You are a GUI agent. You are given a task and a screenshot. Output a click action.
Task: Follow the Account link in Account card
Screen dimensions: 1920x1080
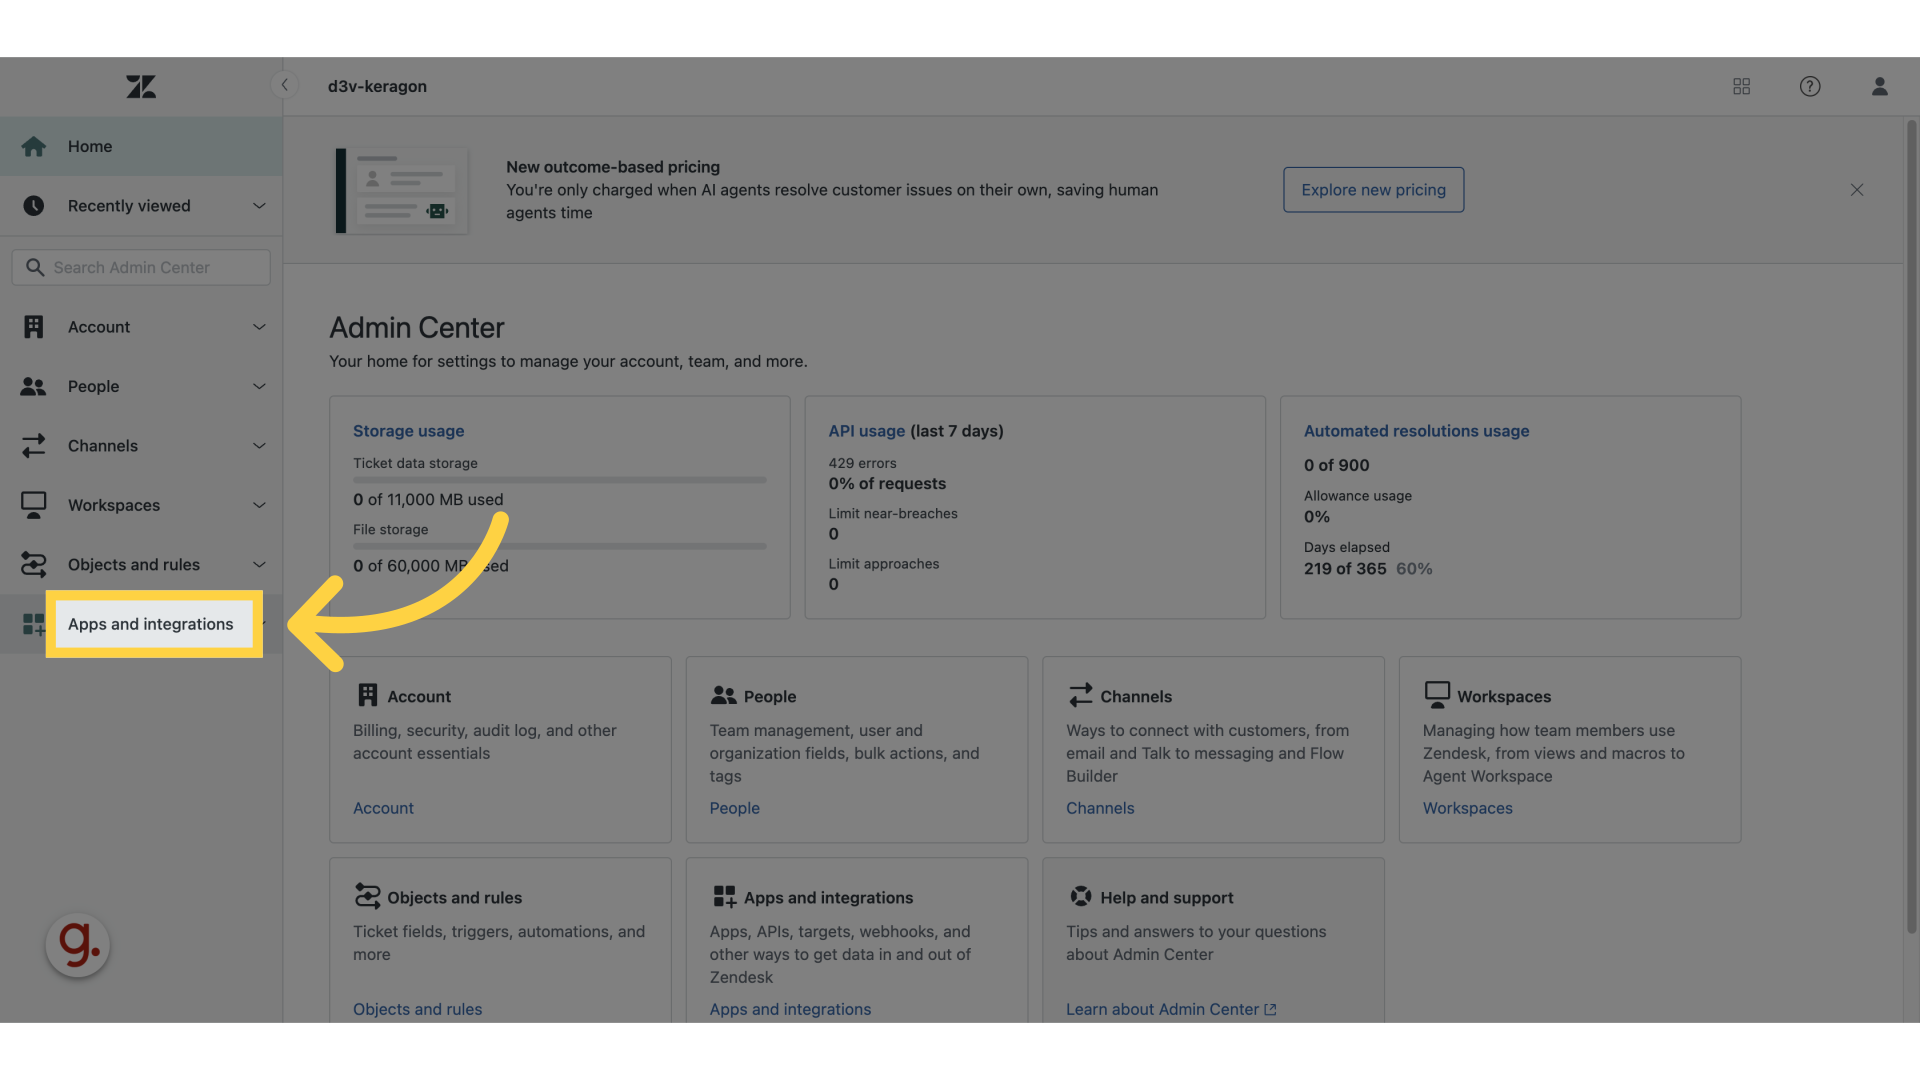383,808
